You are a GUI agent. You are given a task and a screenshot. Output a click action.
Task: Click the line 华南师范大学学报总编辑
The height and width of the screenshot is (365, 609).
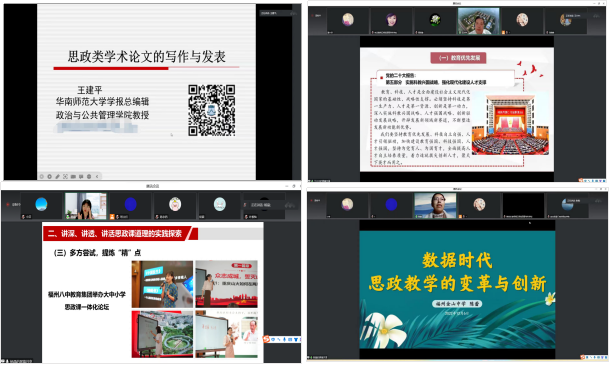(102, 102)
